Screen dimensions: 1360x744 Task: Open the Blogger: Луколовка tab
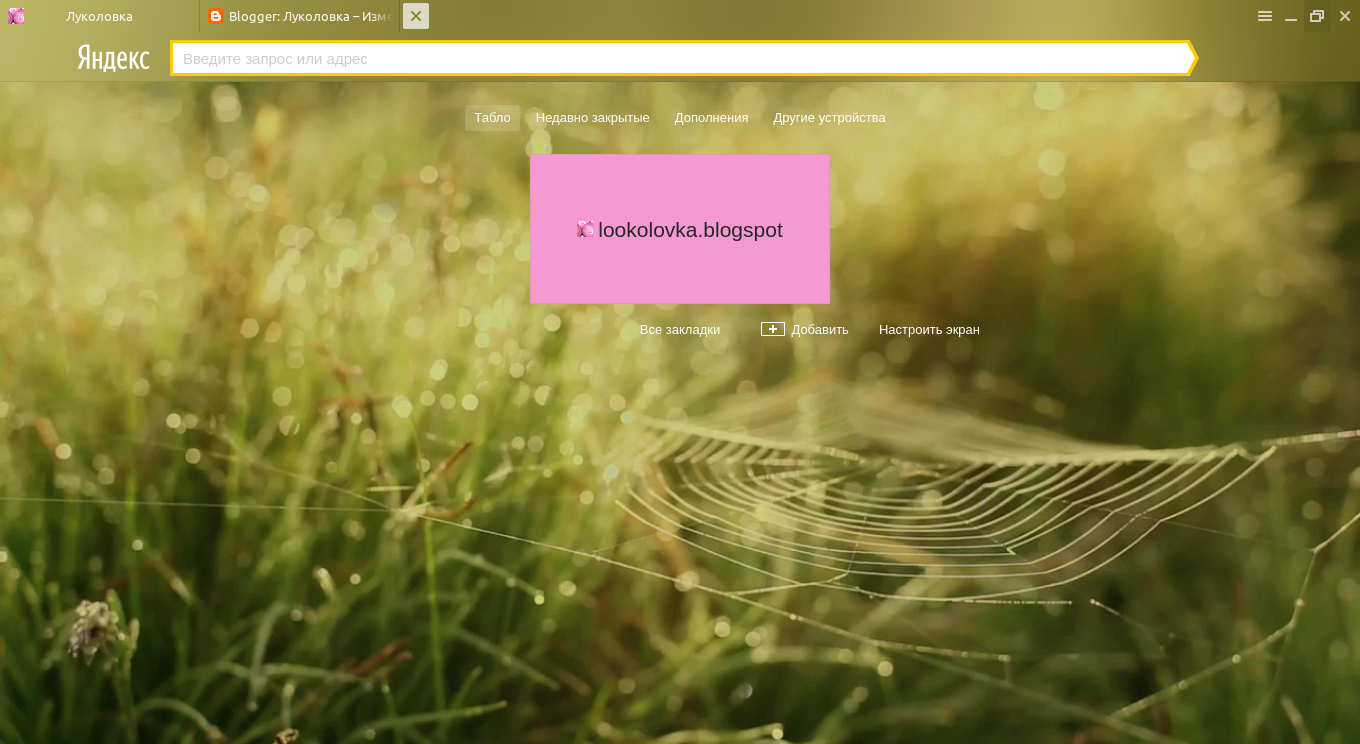[300, 16]
